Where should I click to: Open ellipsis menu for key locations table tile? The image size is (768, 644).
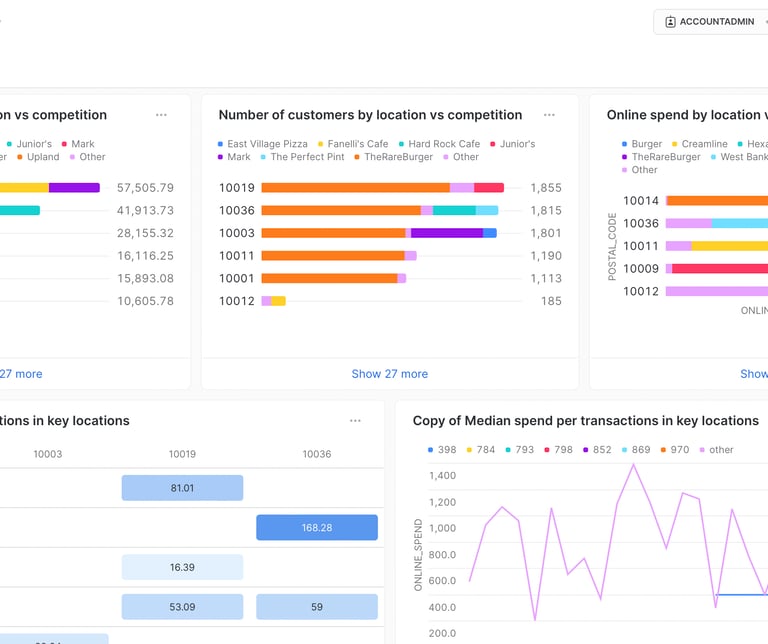coord(355,421)
